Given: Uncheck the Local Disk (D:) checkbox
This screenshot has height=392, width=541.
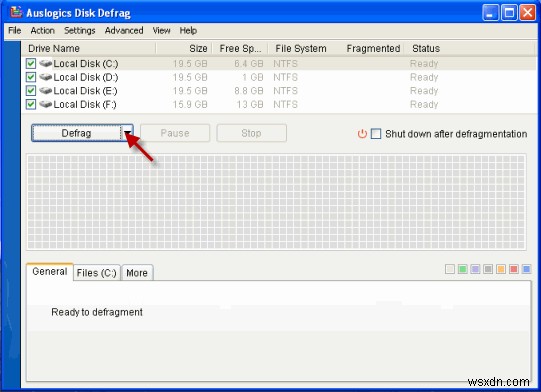Looking at the screenshot, I should tap(31, 77).
